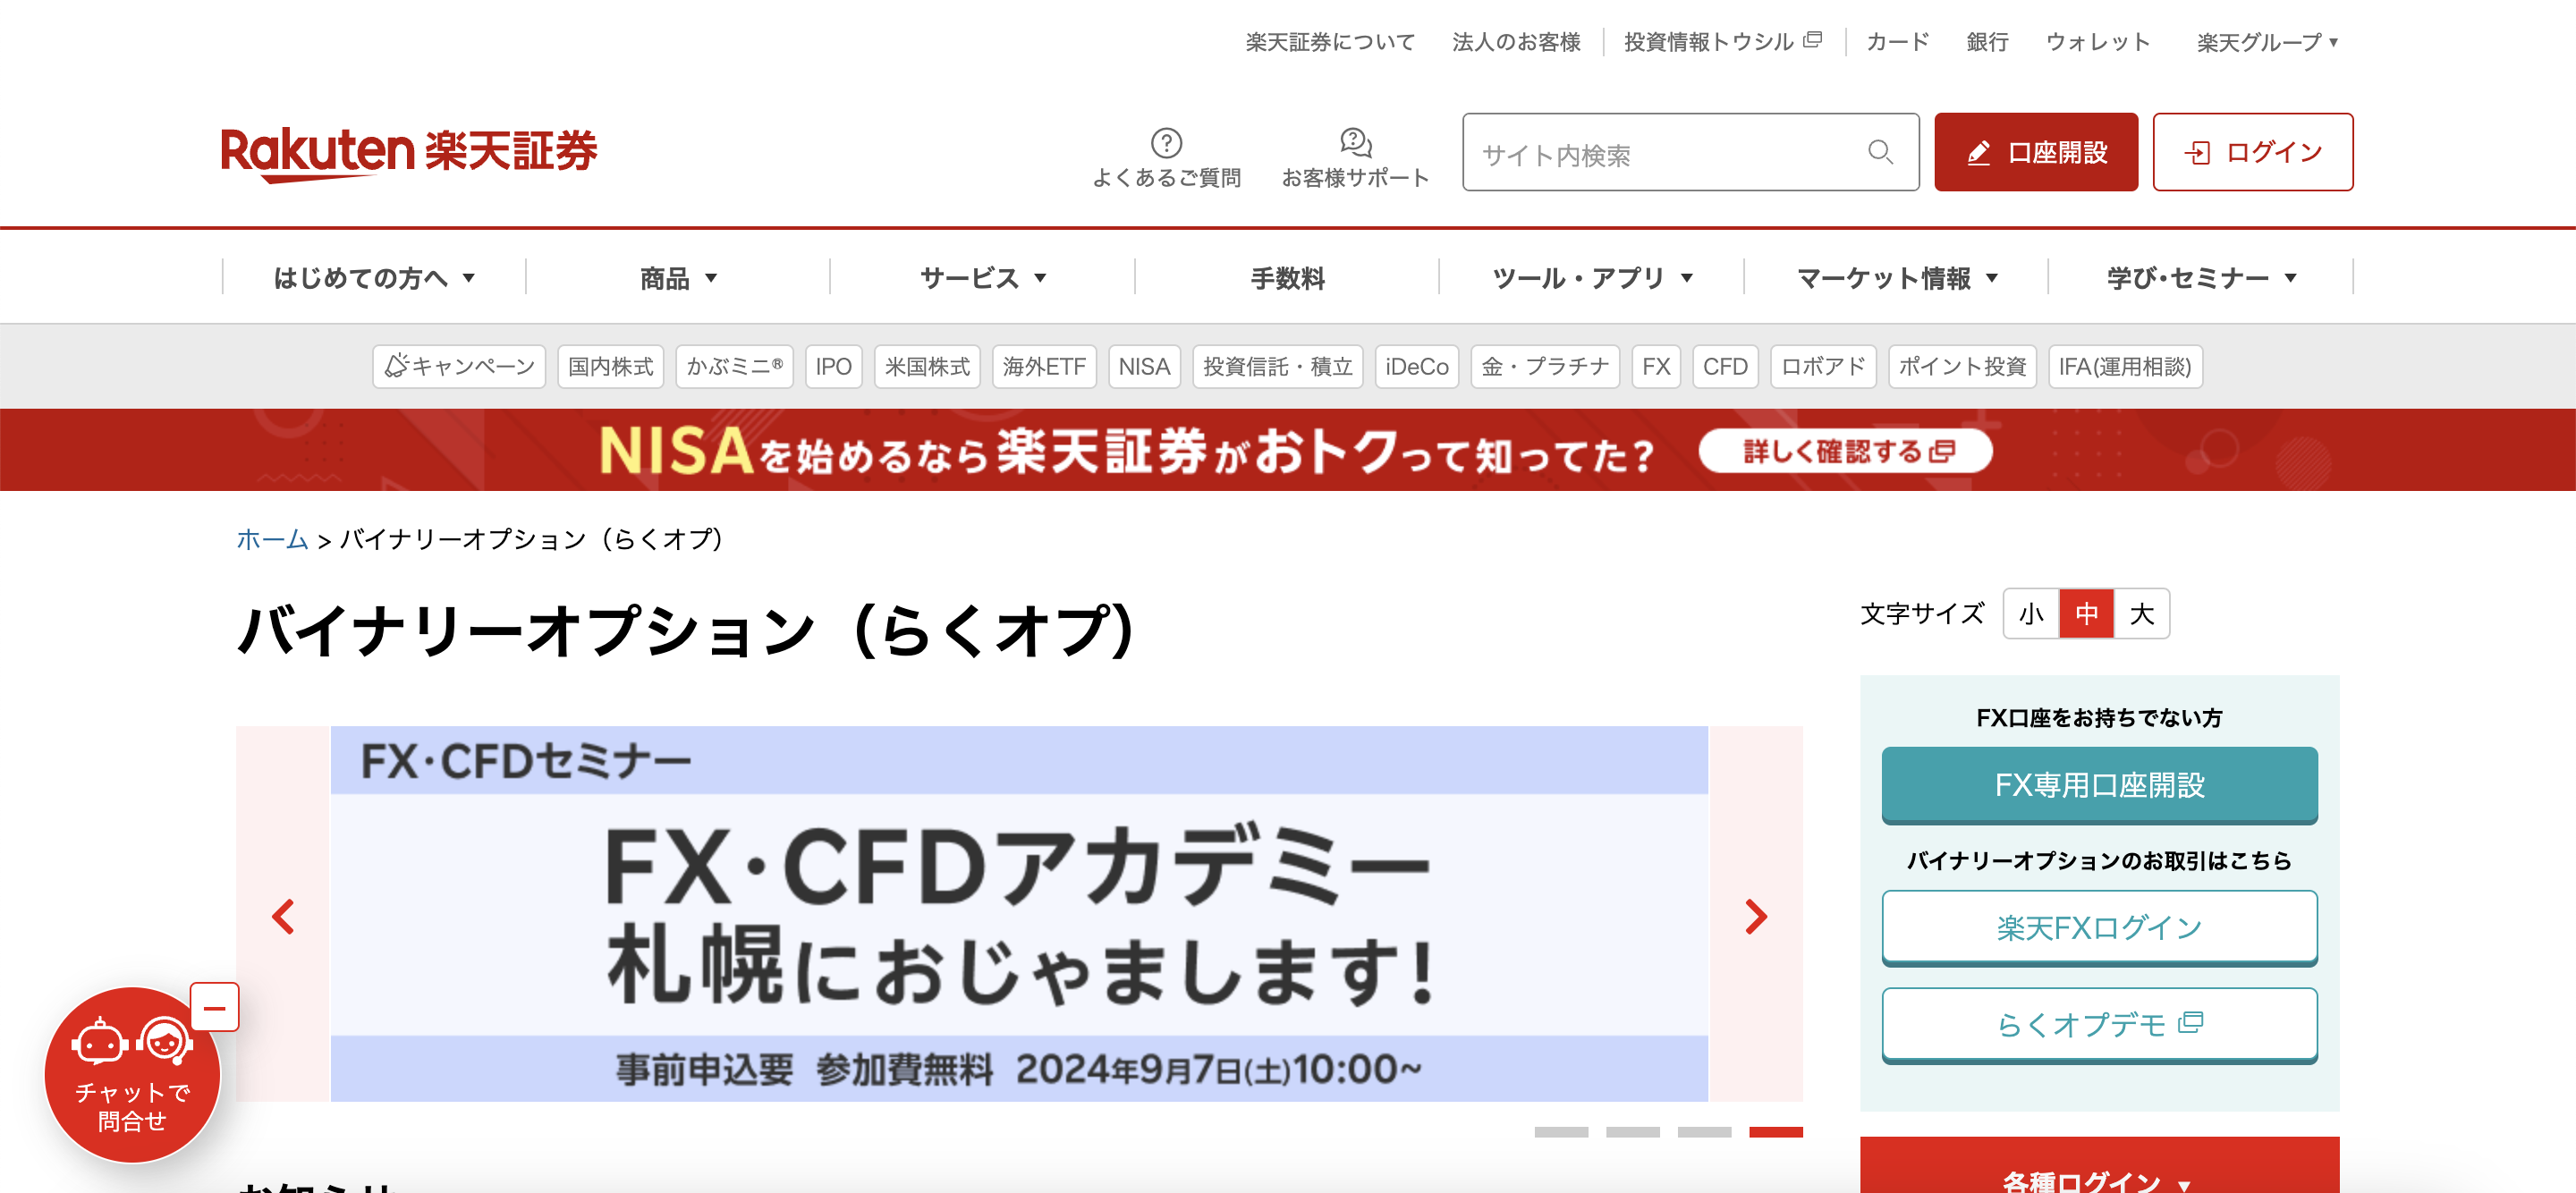This screenshot has height=1193, width=2576.
Task: Click next slide arrow on carousel
Action: click(1755, 916)
